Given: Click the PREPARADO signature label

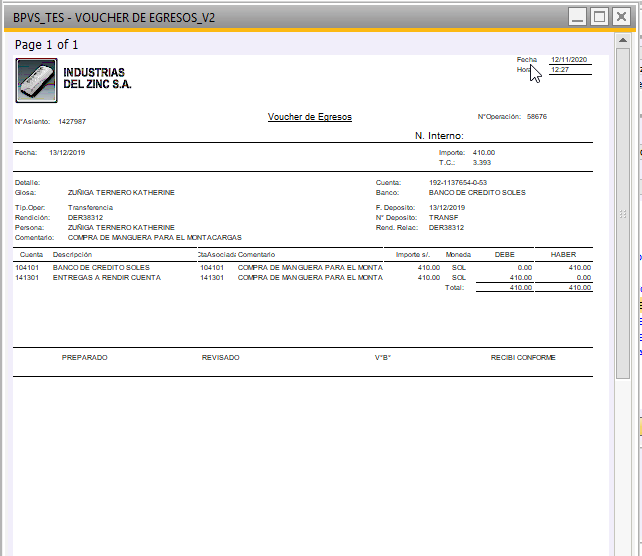Looking at the screenshot, I should [84, 358].
